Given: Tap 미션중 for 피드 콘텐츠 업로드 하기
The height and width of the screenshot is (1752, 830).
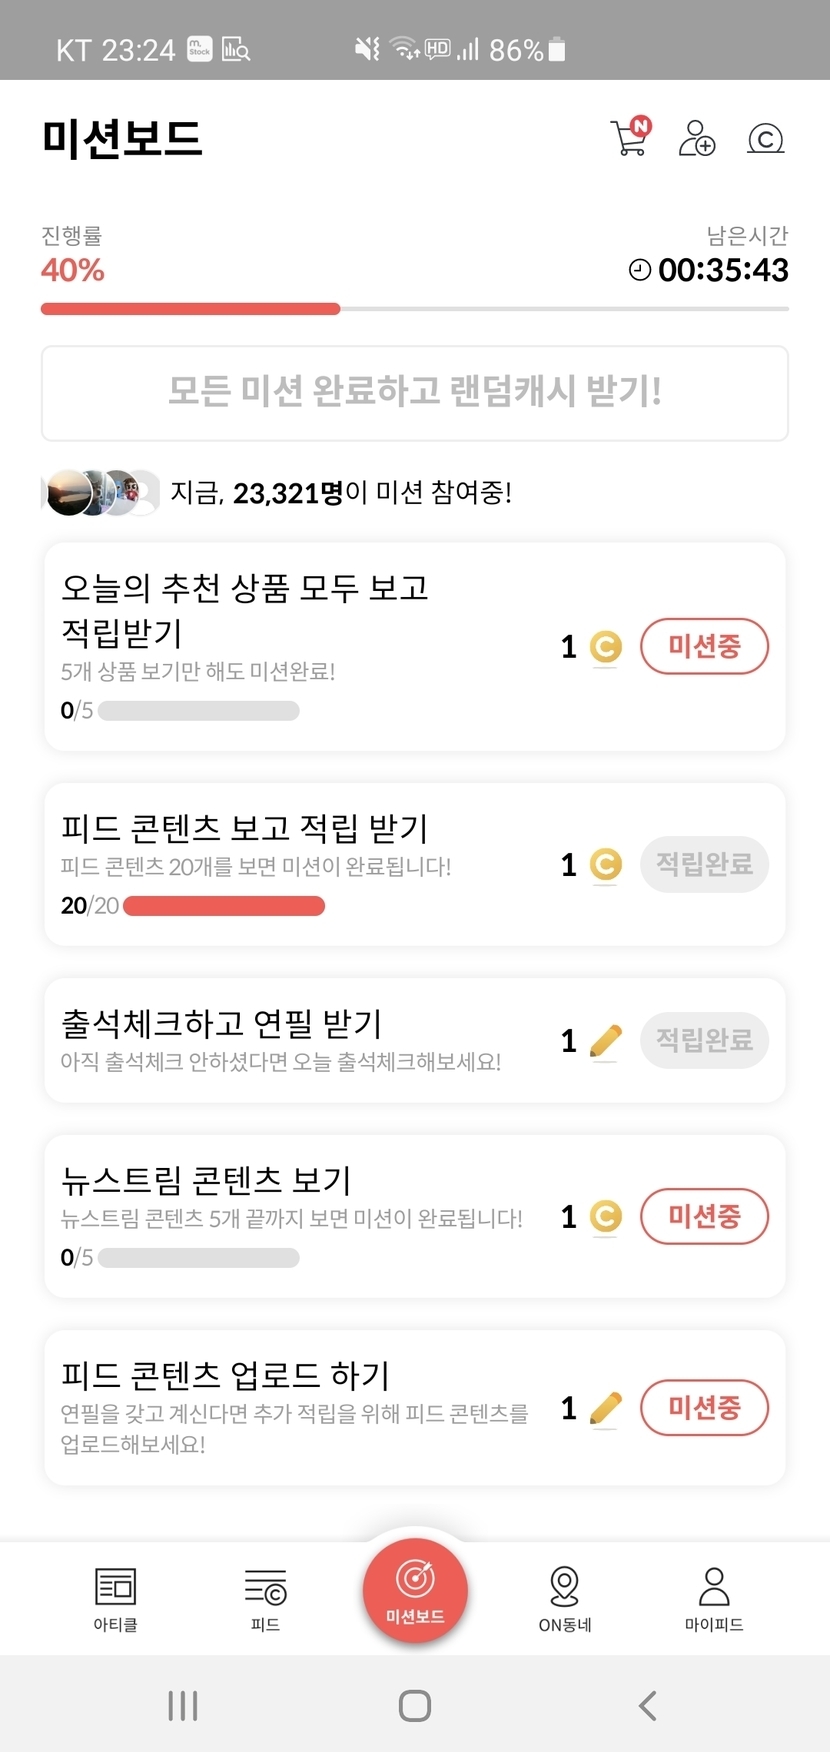Looking at the screenshot, I should pyautogui.click(x=704, y=1408).
